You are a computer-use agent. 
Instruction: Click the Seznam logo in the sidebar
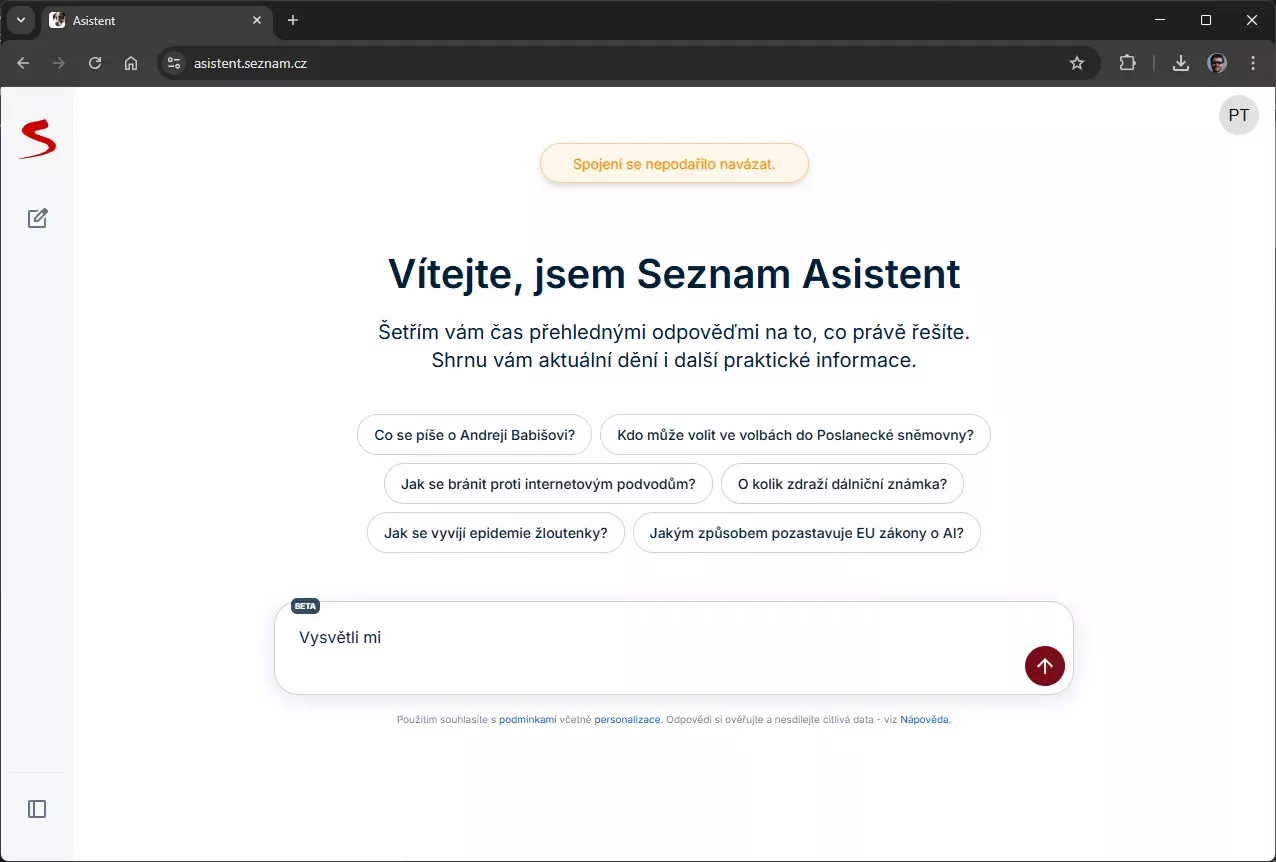(x=37, y=139)
